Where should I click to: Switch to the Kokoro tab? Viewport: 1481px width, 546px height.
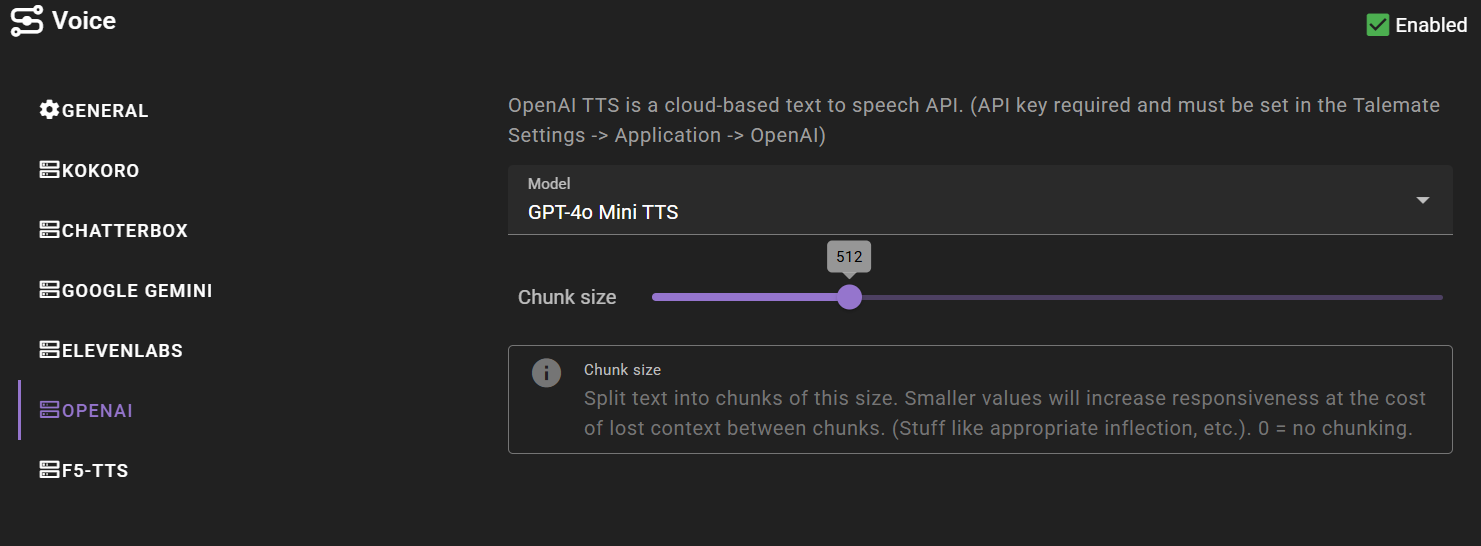pos(89,170)
